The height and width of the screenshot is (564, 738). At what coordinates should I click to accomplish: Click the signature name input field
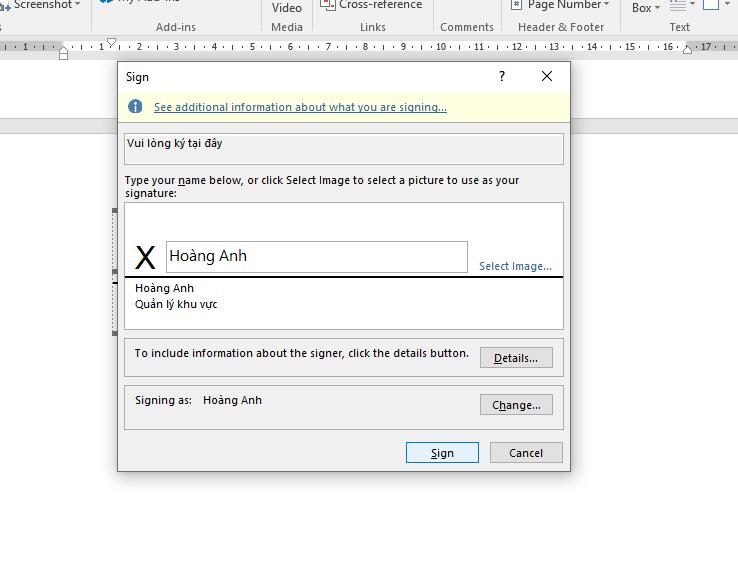tap(317, 257)
